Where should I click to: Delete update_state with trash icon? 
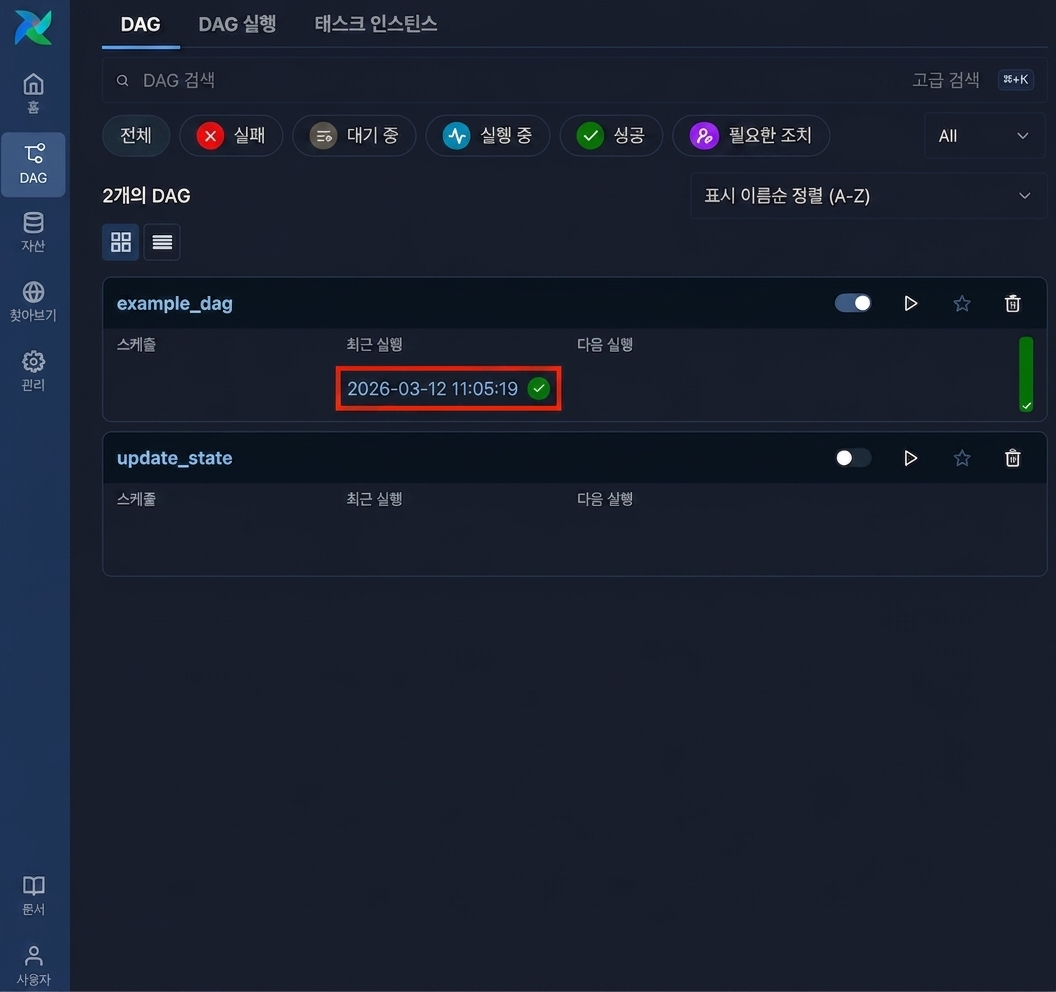[1012, 458]
